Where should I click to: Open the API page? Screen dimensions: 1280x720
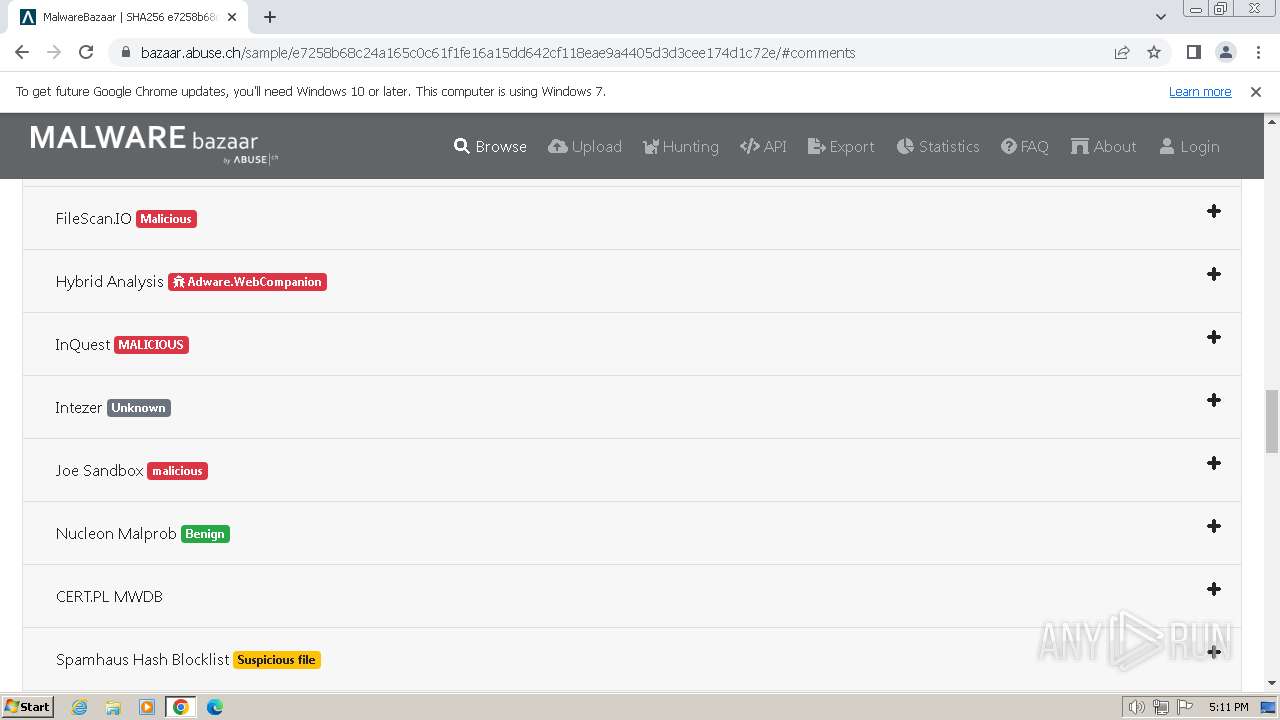pos(763,146)
